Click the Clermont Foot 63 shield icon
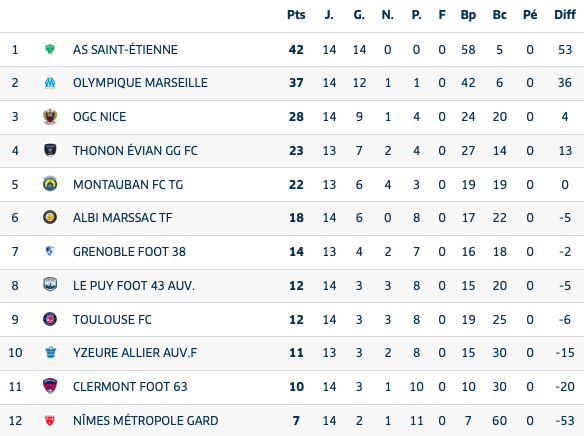Viewport: 584px width, 436px height. pos(50,386)
